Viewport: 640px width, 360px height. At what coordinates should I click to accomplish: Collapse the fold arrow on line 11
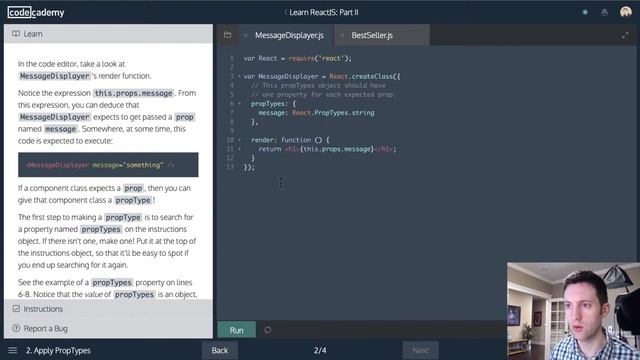239,149
